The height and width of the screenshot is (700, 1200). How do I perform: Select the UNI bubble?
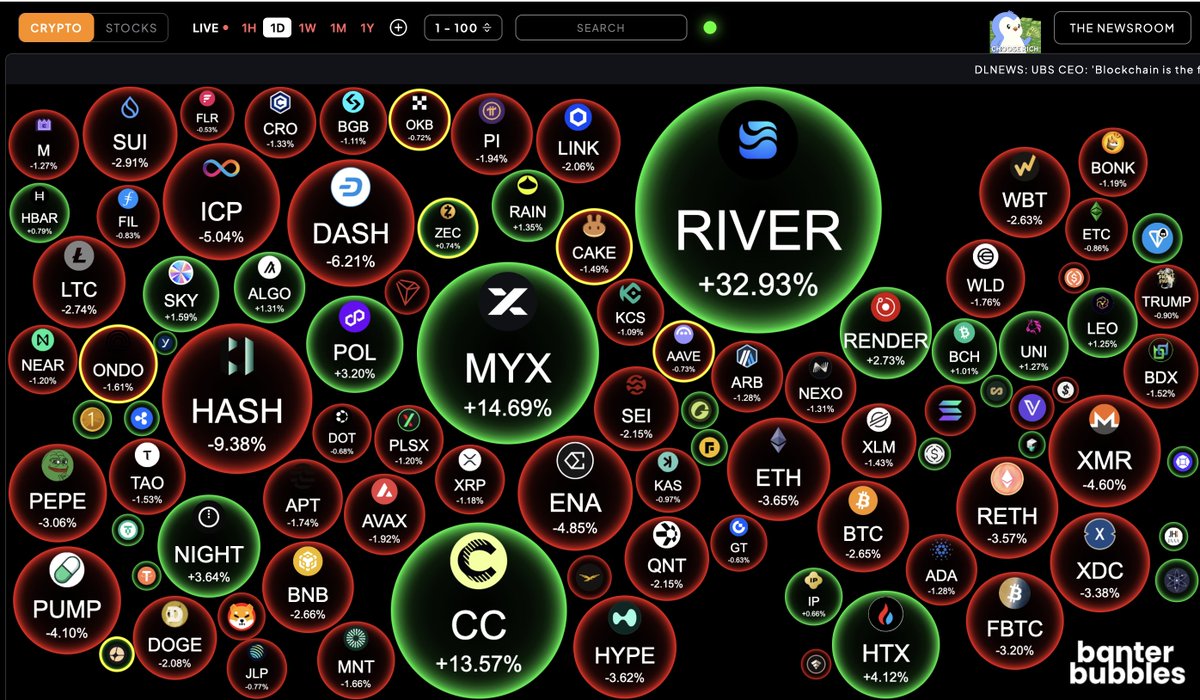[1033, 346]
